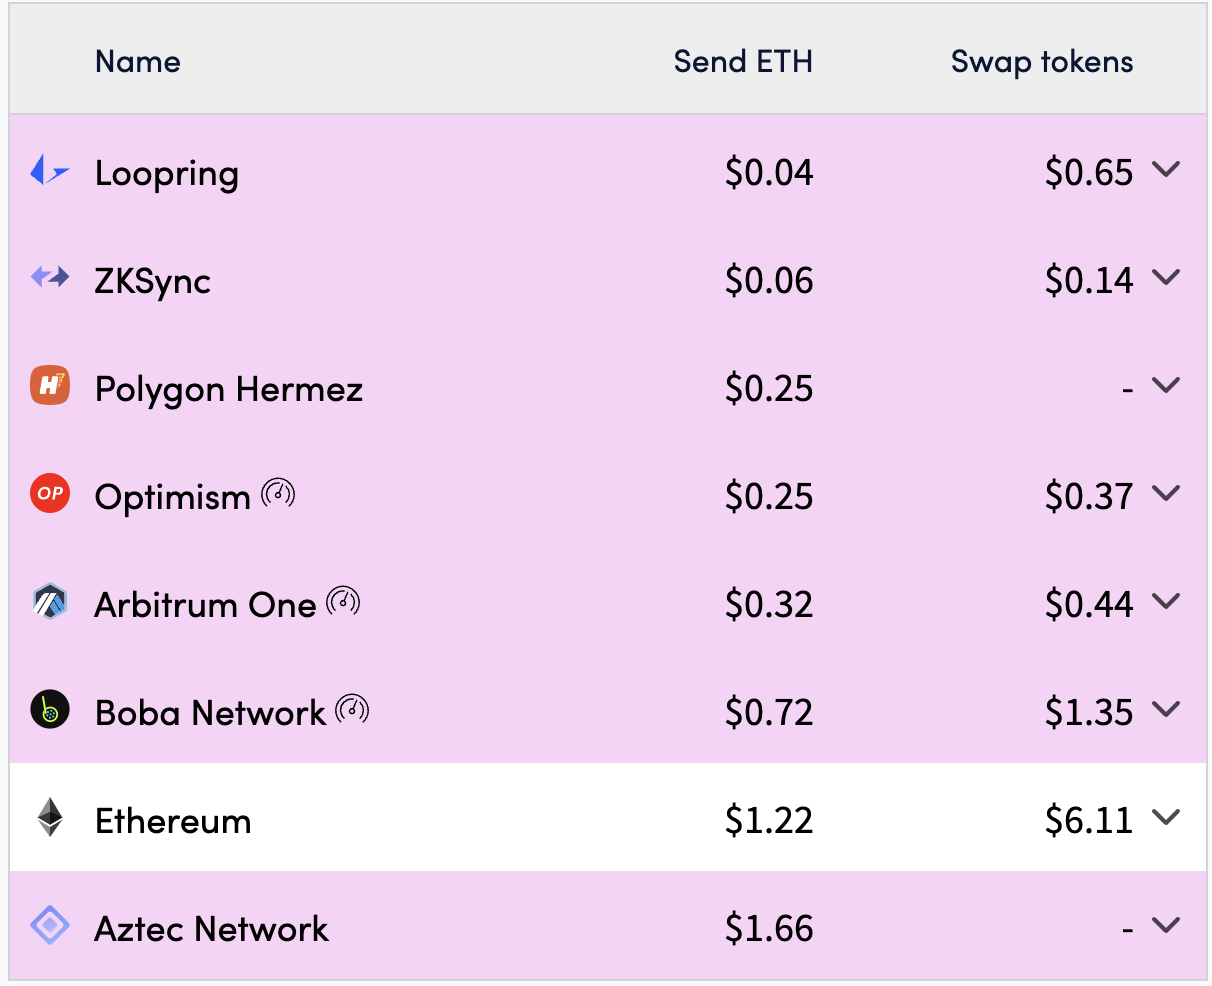Click the ZKSync arrows logo icon

pyautogui.click(x=49, y=278)
